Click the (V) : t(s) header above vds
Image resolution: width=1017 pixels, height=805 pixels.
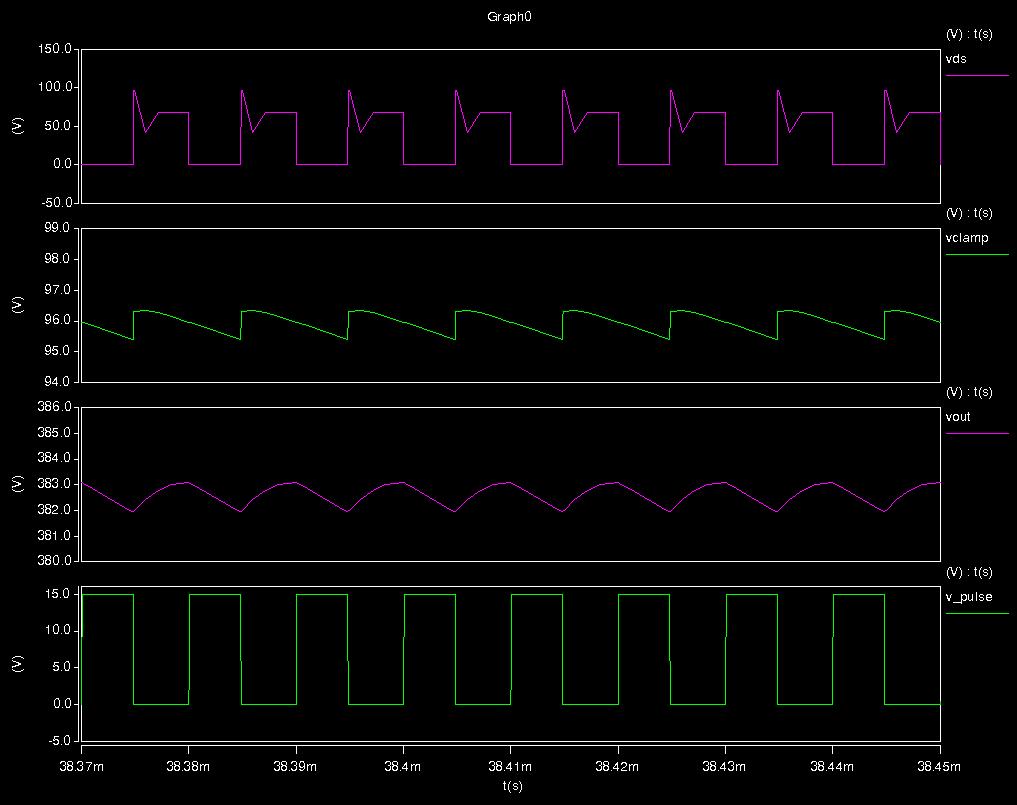(x=969, y=34)
